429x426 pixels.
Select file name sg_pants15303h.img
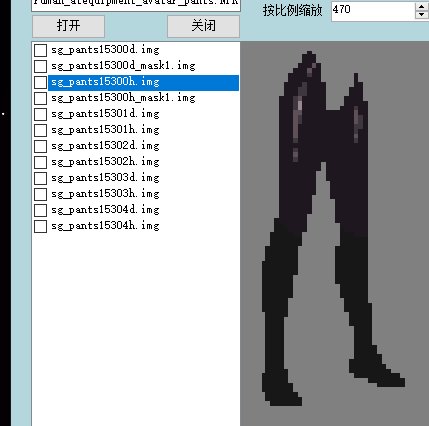105,194
